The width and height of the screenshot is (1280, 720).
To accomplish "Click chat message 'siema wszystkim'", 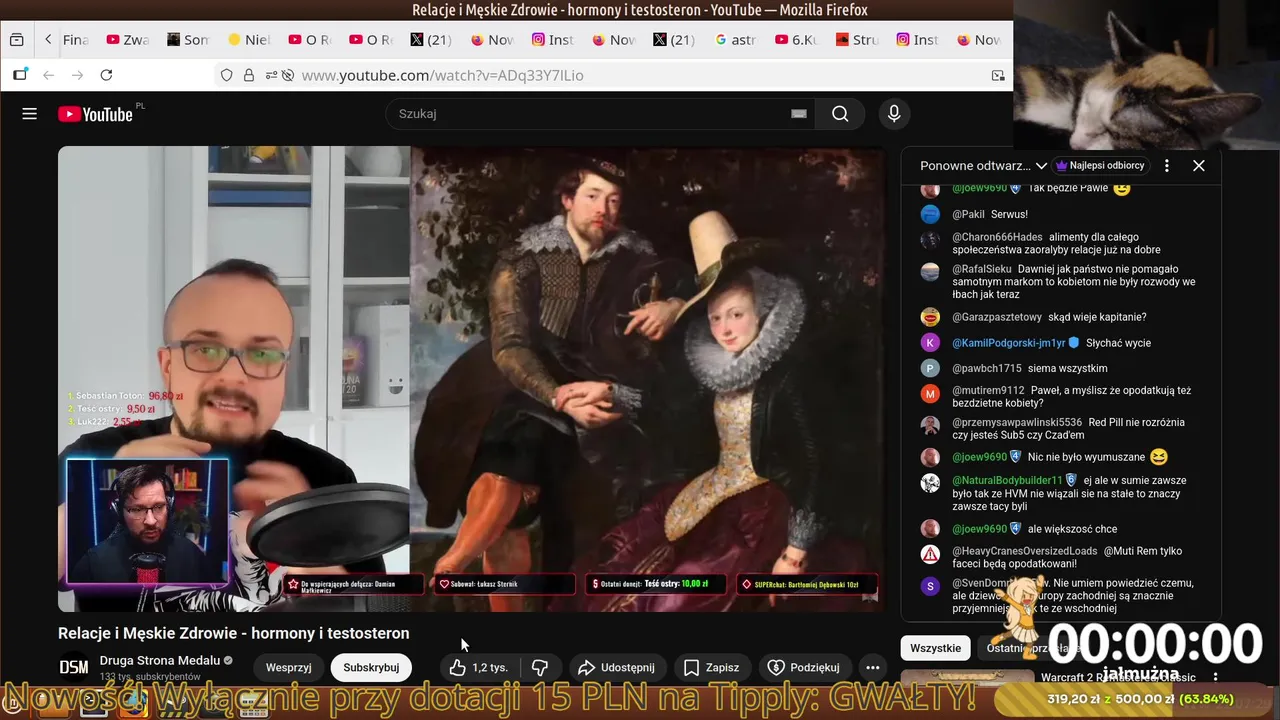I will pos(1067,368).
